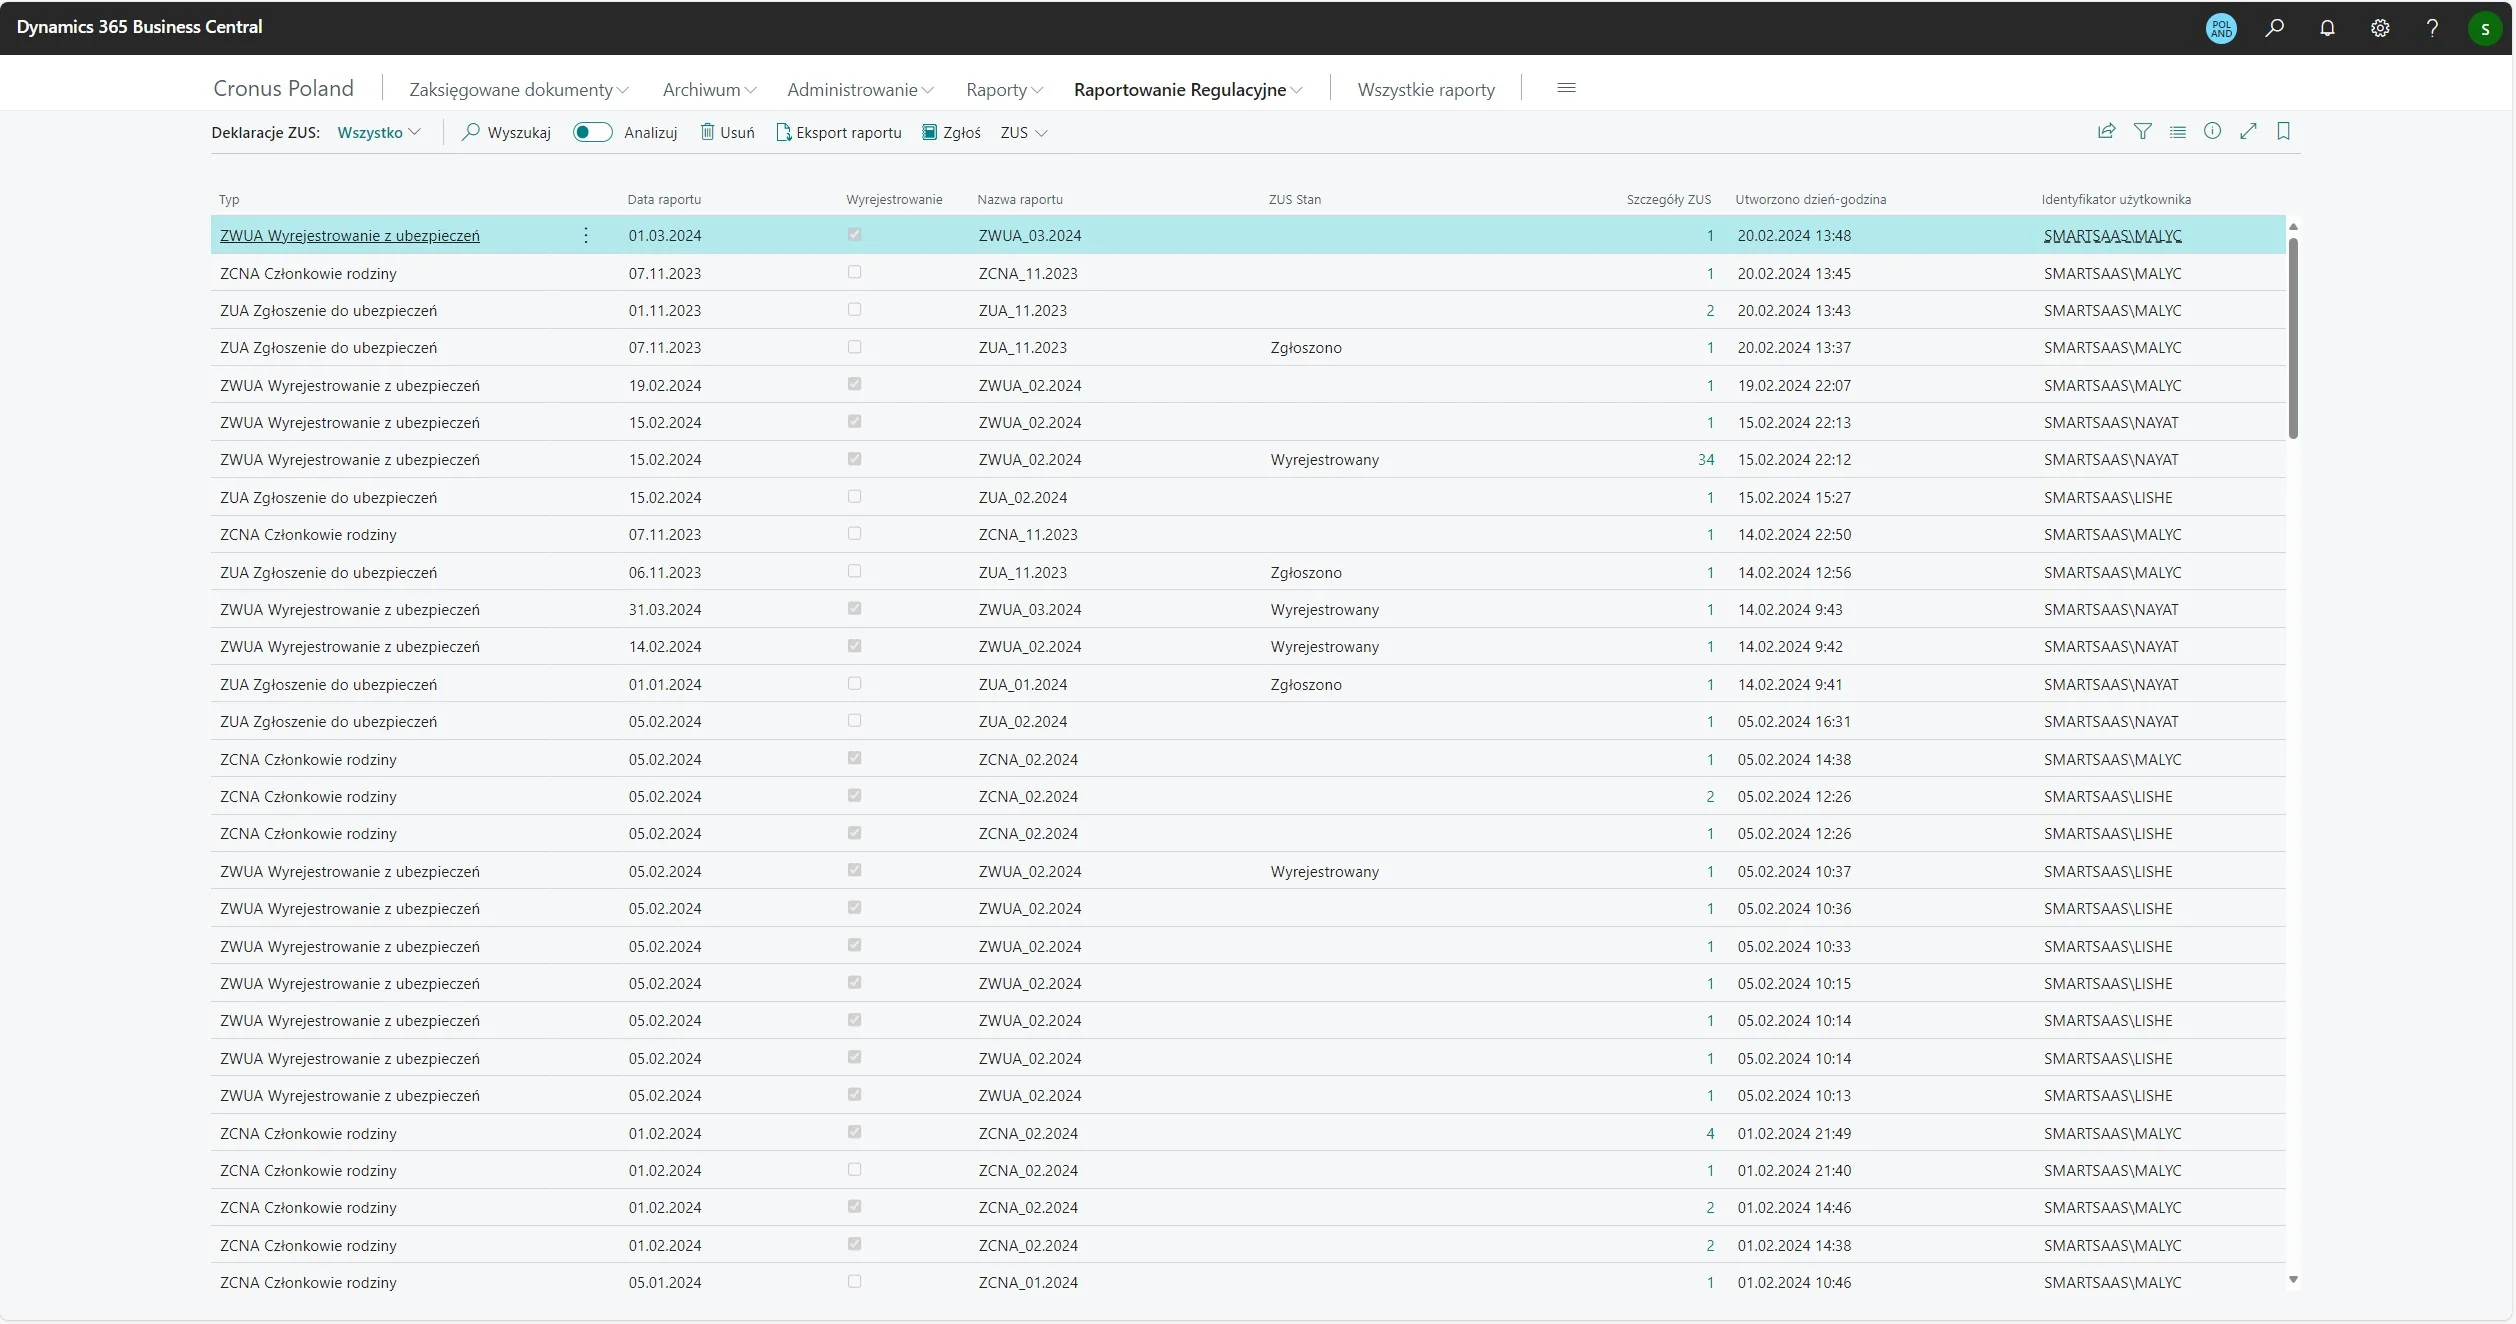Image resolution: width=2516 pixels, height=1324 pixels.
Task: Click the share icon in the list toolbar
Action: (2106, 131)
